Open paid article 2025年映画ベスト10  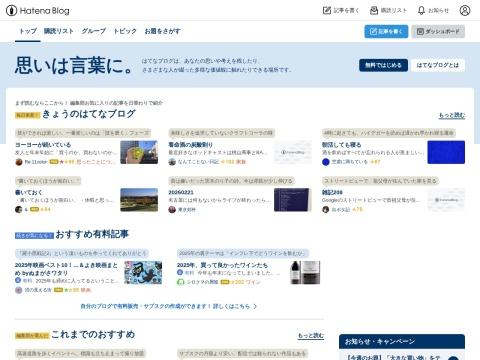[66, 269]
